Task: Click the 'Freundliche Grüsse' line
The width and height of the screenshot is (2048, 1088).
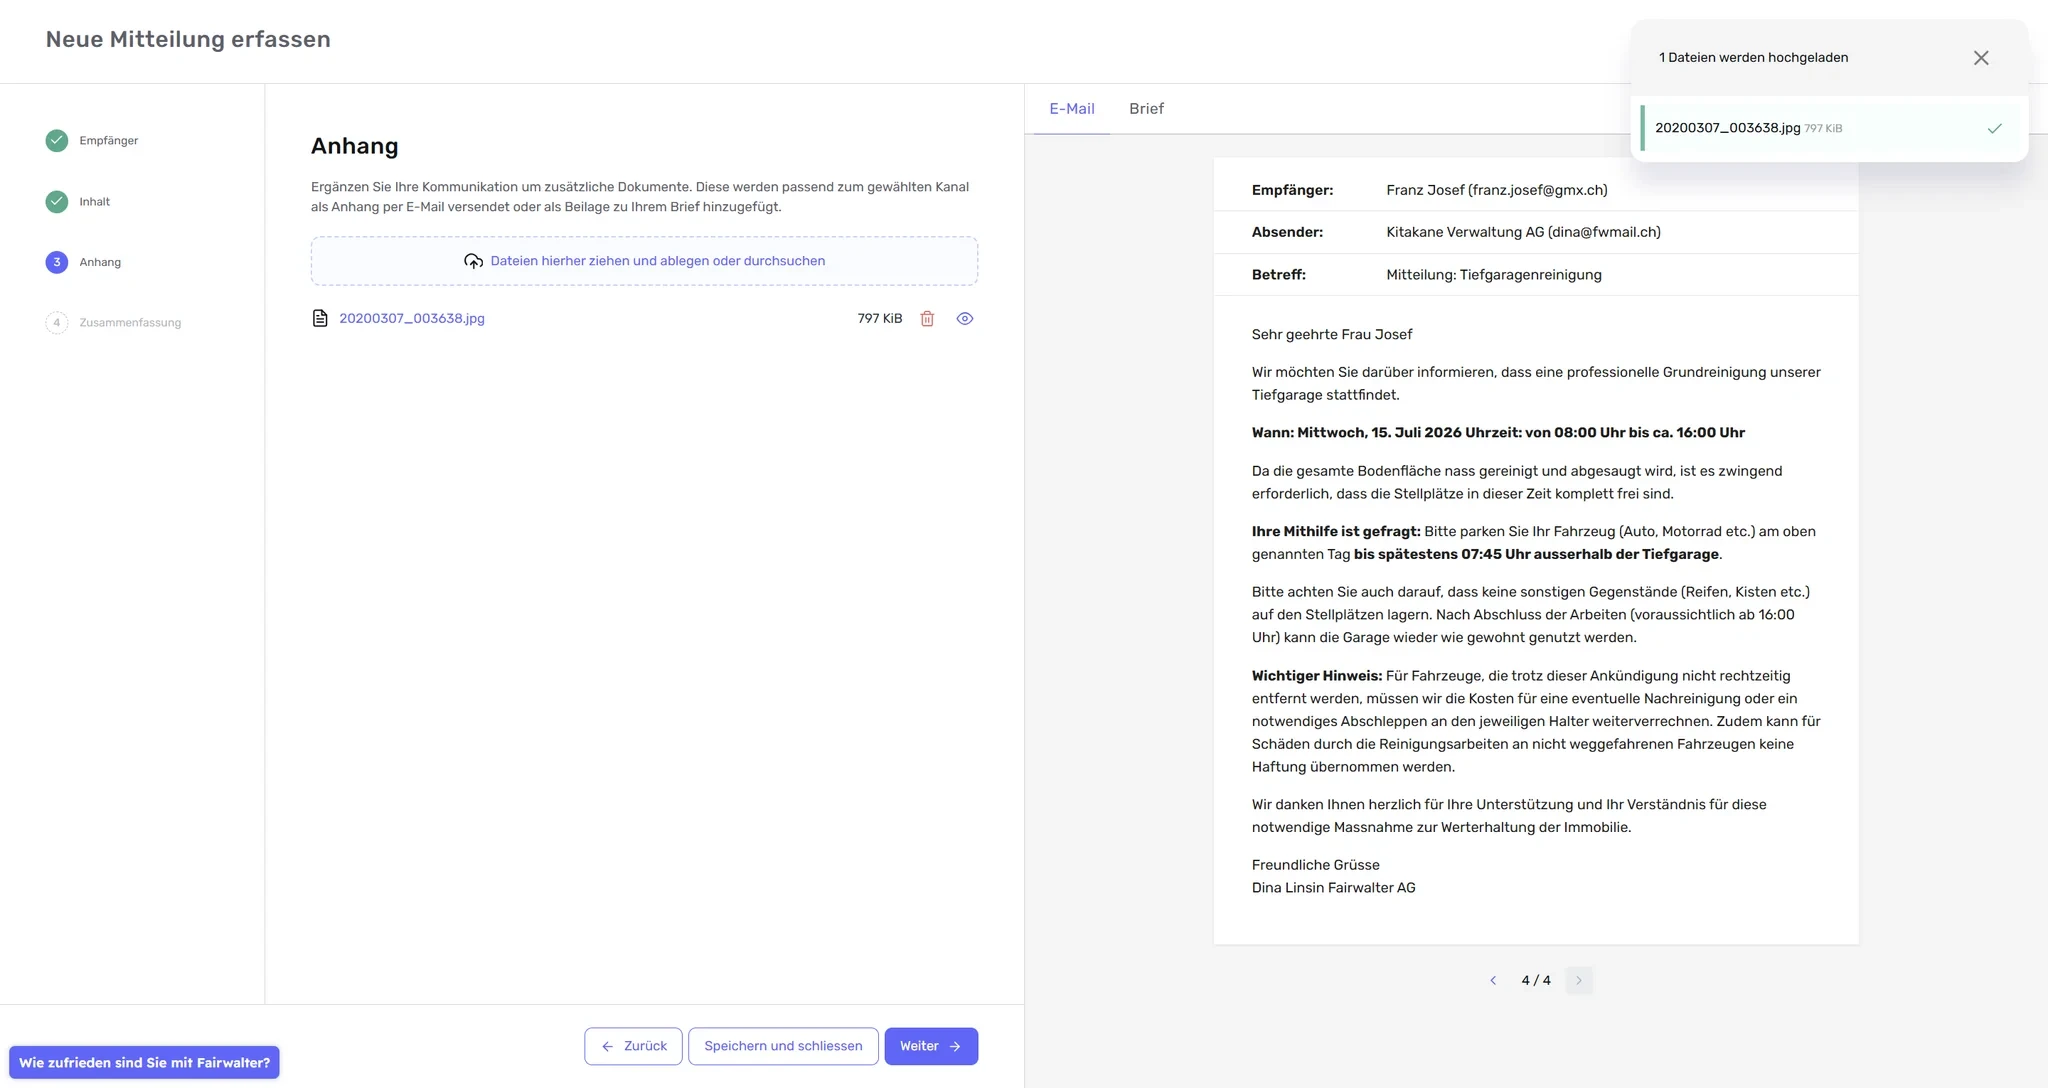Action: (x=1316, y=865)
